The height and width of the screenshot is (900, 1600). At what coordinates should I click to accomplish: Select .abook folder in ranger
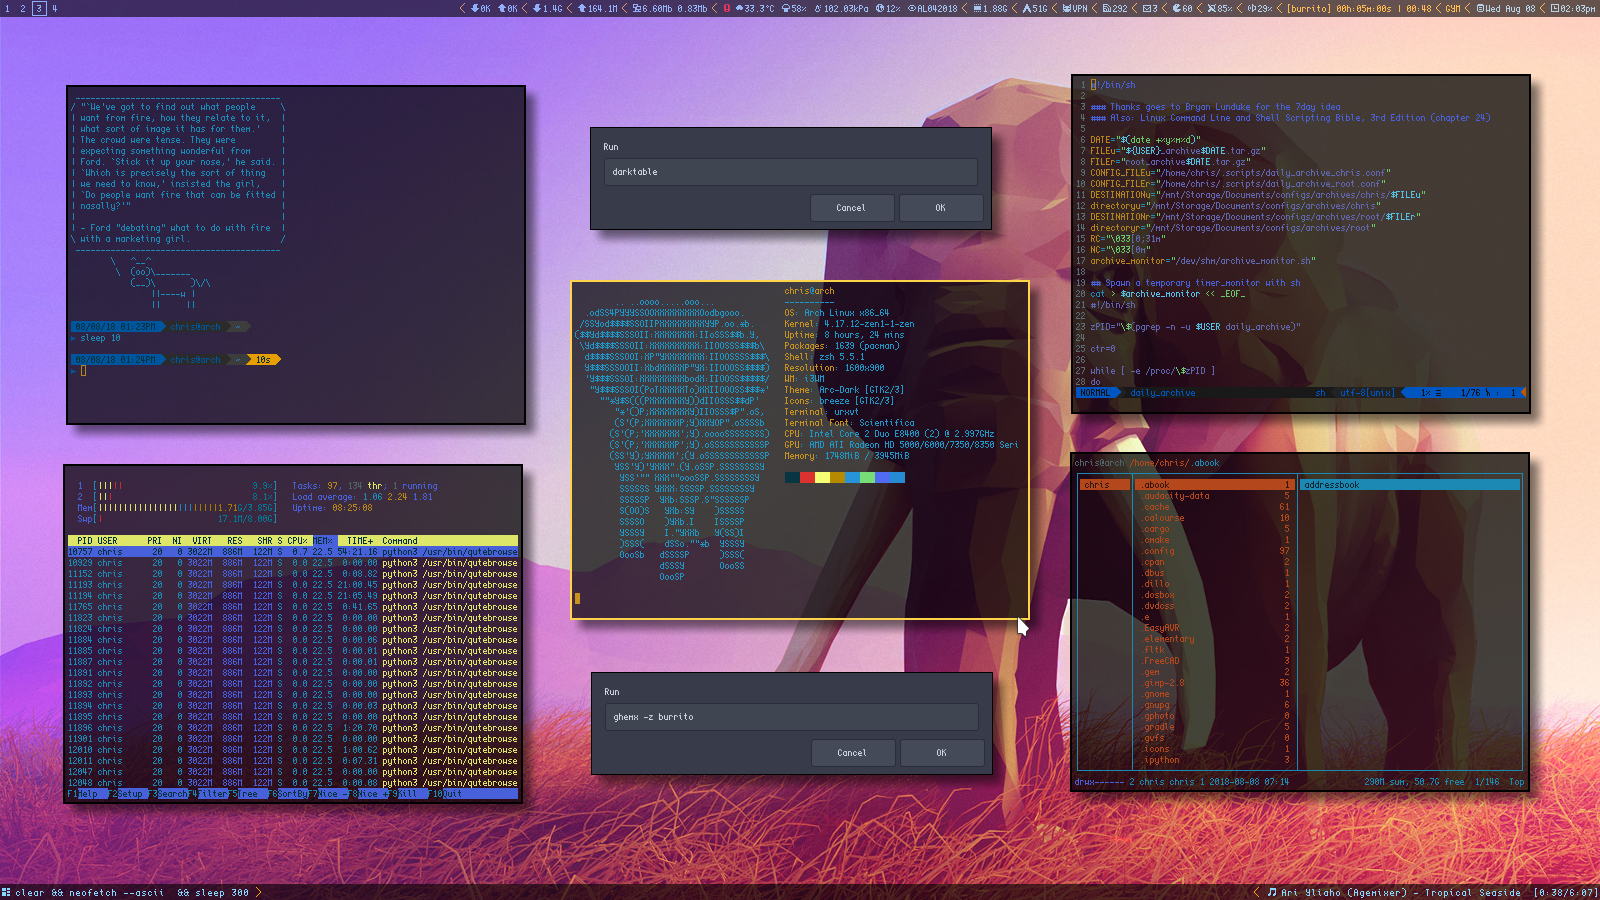[x=1215, y=485]
